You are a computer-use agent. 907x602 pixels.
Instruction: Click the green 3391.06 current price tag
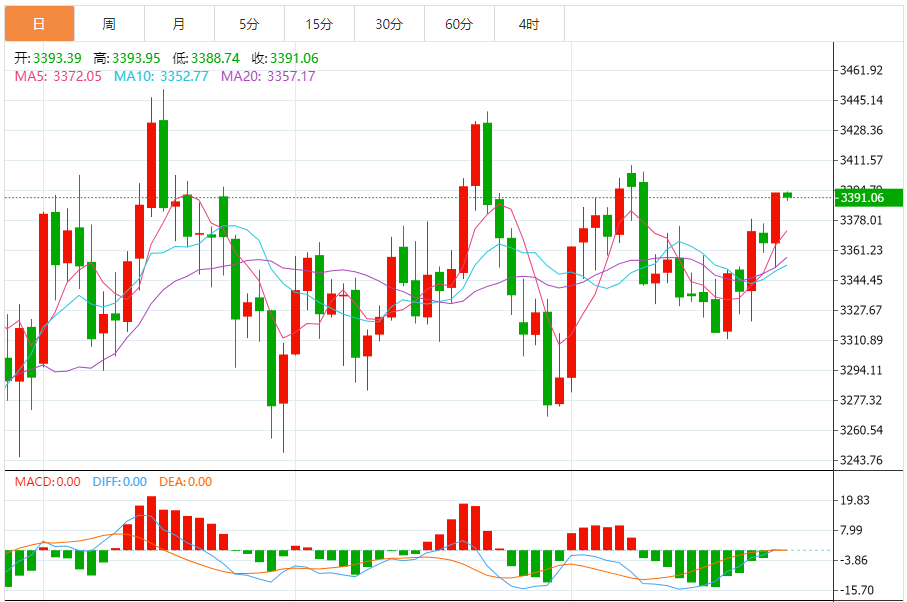tap(869, 198)
